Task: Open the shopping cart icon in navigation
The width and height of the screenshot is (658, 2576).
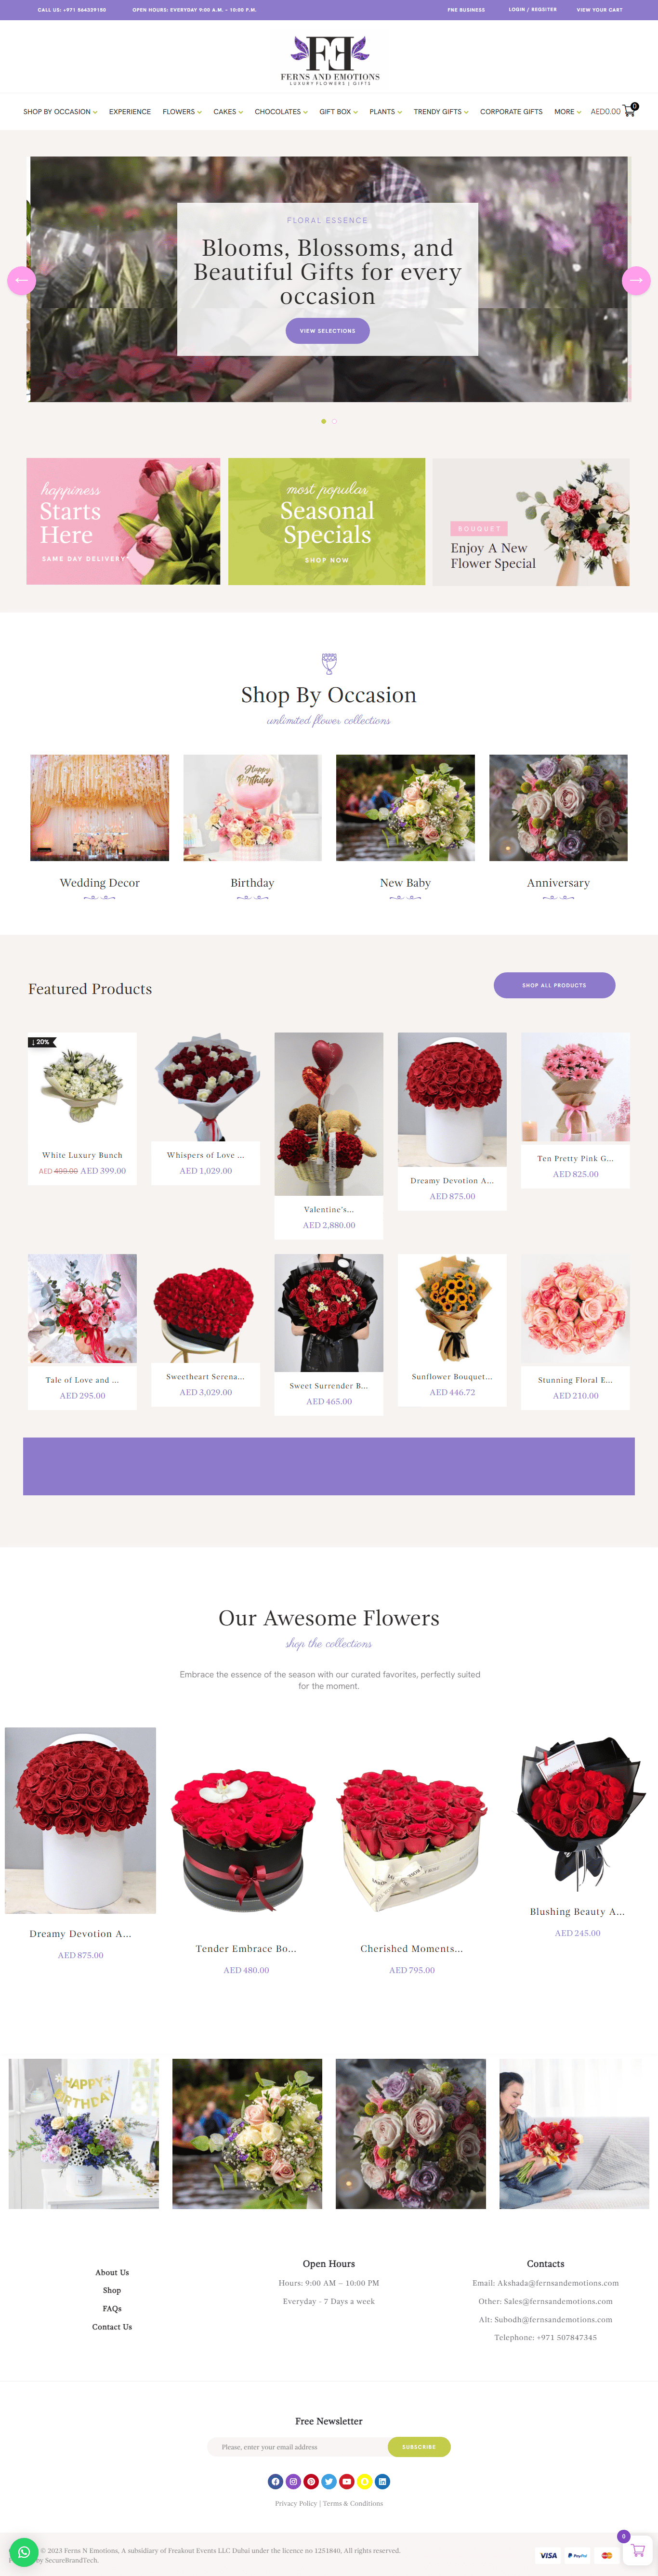Action: pyautogui.click(x=629, y=111)
